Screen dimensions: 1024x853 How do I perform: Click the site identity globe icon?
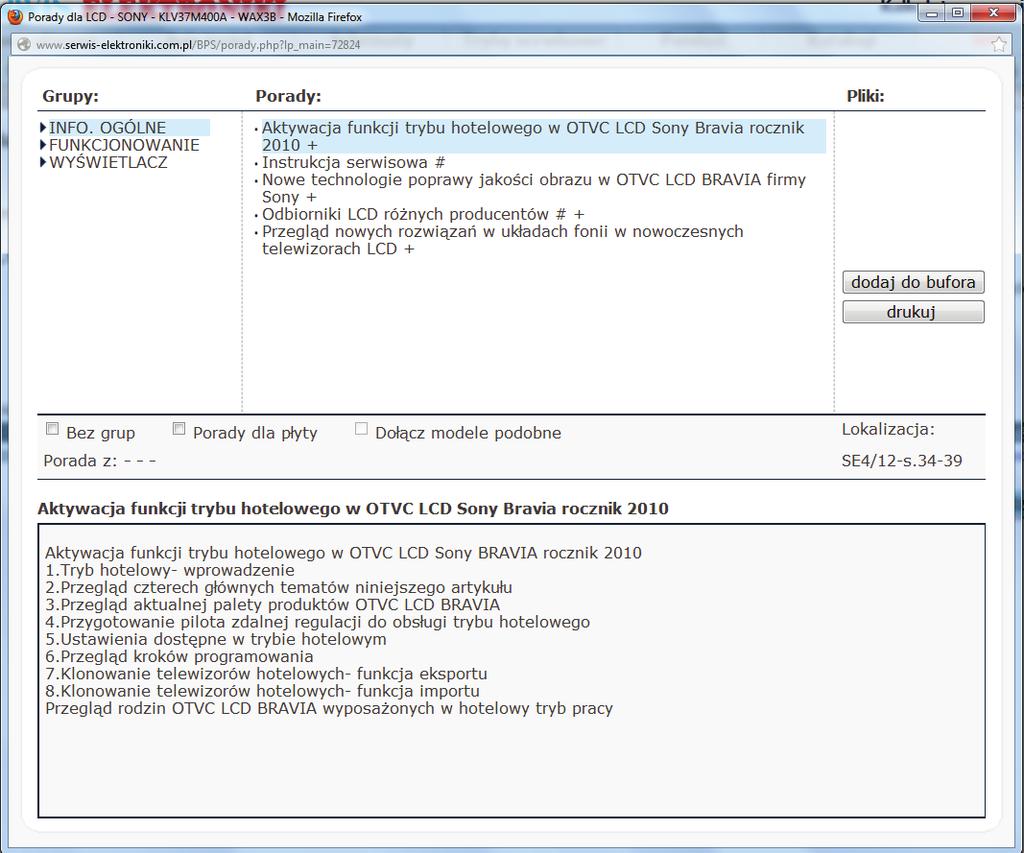pyautogui.click(x=24, y=45)
